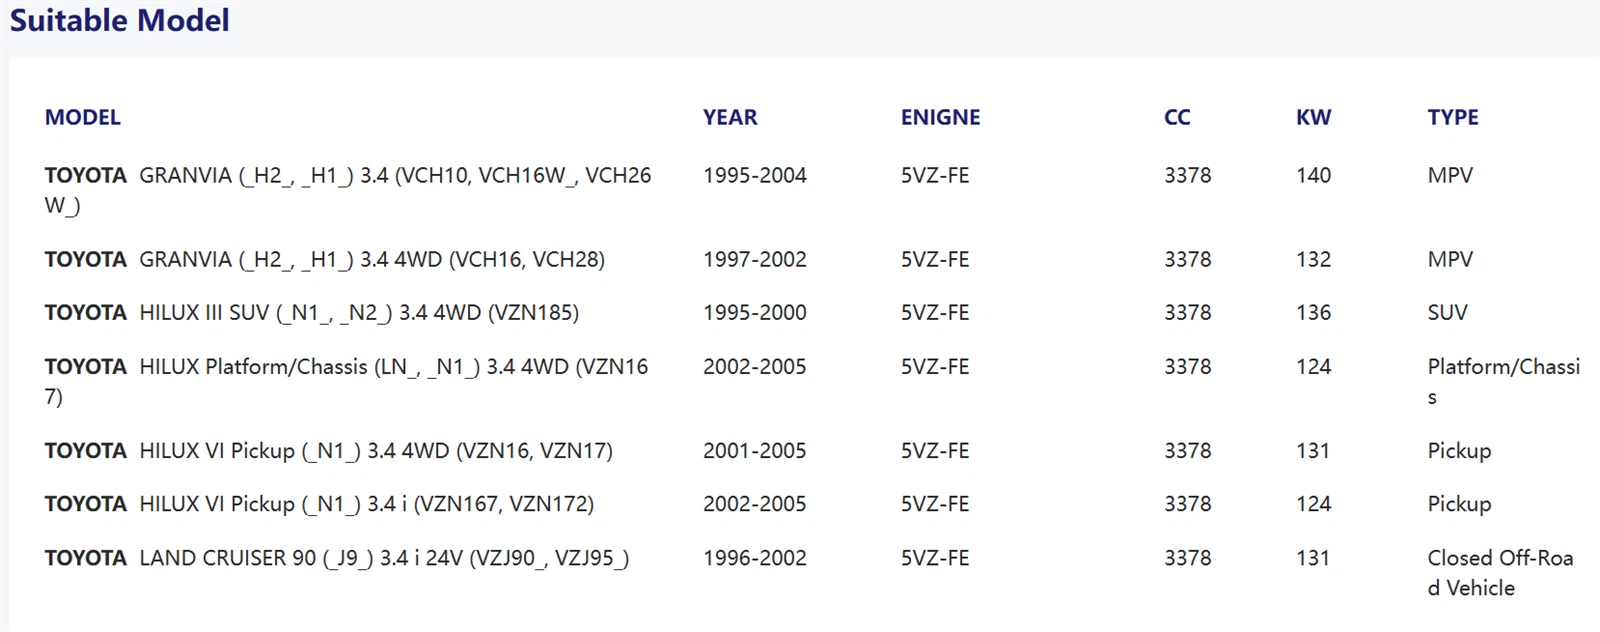Select the HILUX VI Pickup 3.4 4WD row

coord(812,451)
